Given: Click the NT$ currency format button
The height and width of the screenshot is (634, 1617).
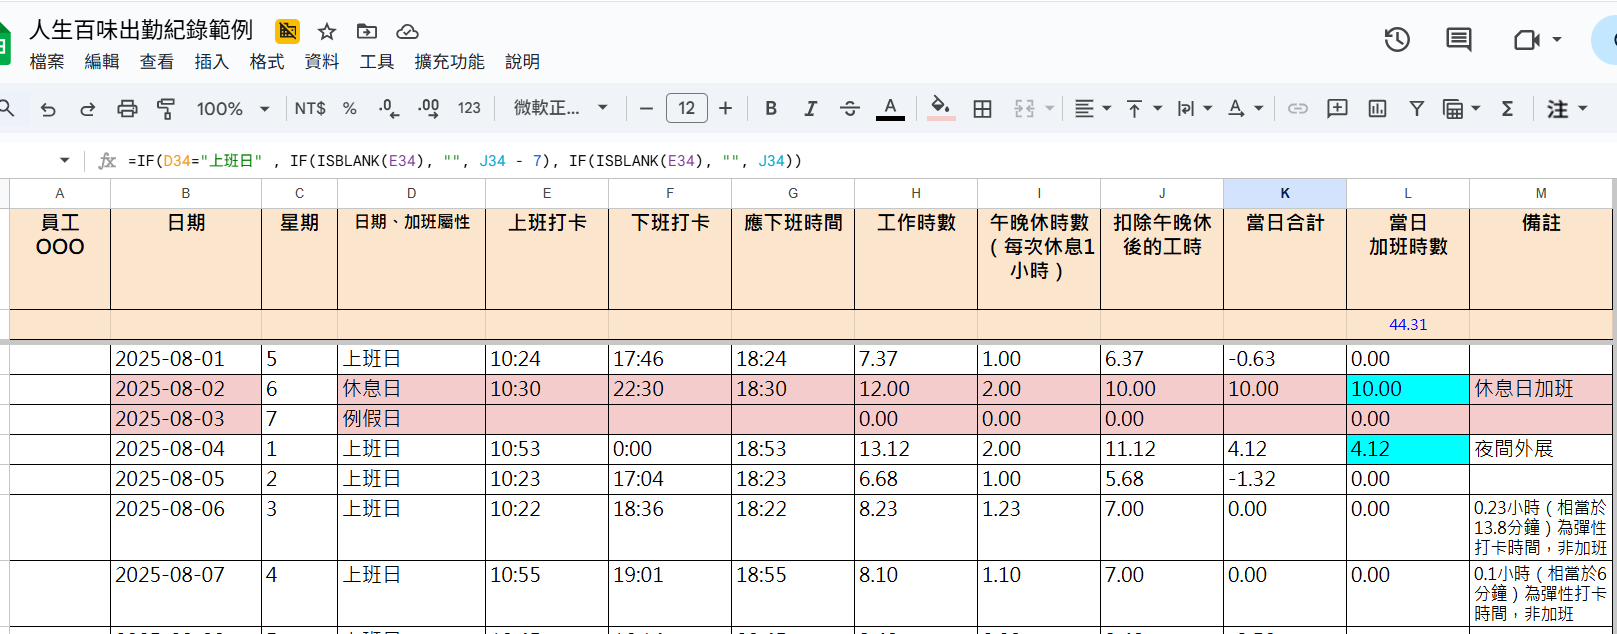Looking at the screenshot, I should click(x=310, y=109).
